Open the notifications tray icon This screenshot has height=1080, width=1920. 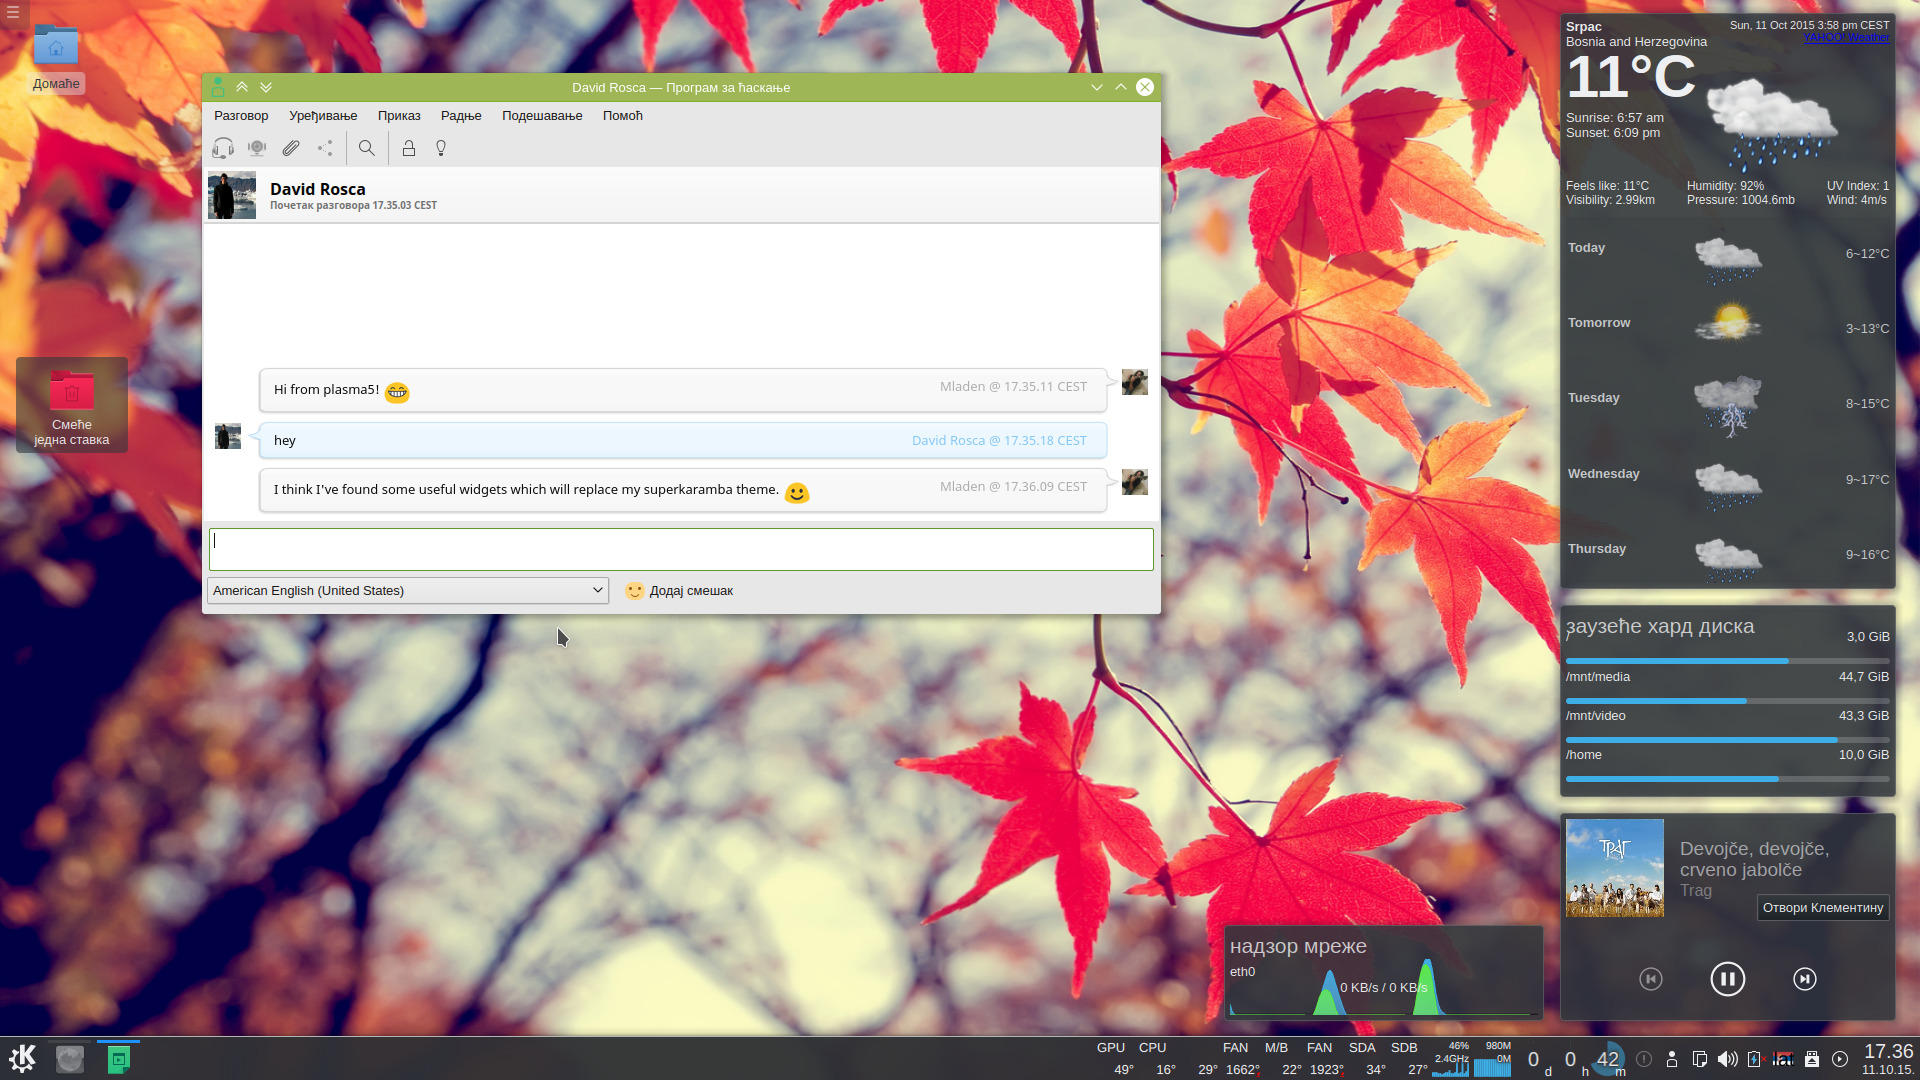pos(1644,1059)
